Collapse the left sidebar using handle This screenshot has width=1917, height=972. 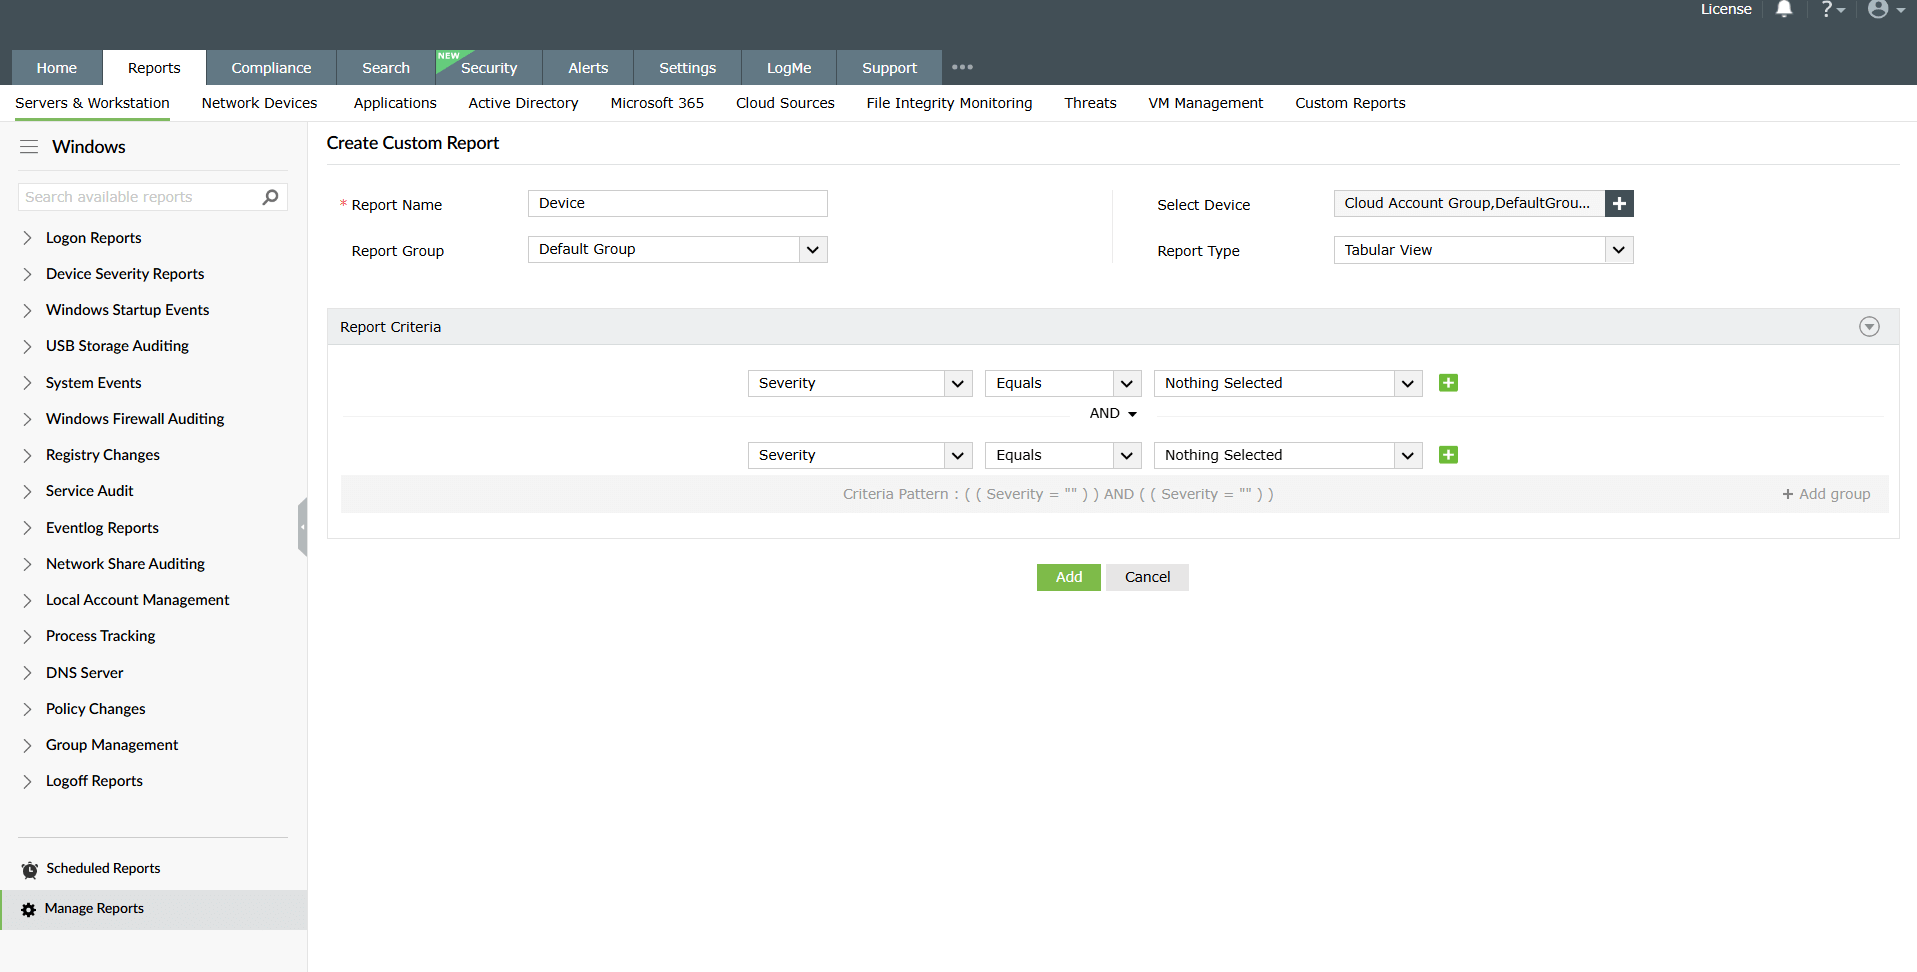click(302, 527)
